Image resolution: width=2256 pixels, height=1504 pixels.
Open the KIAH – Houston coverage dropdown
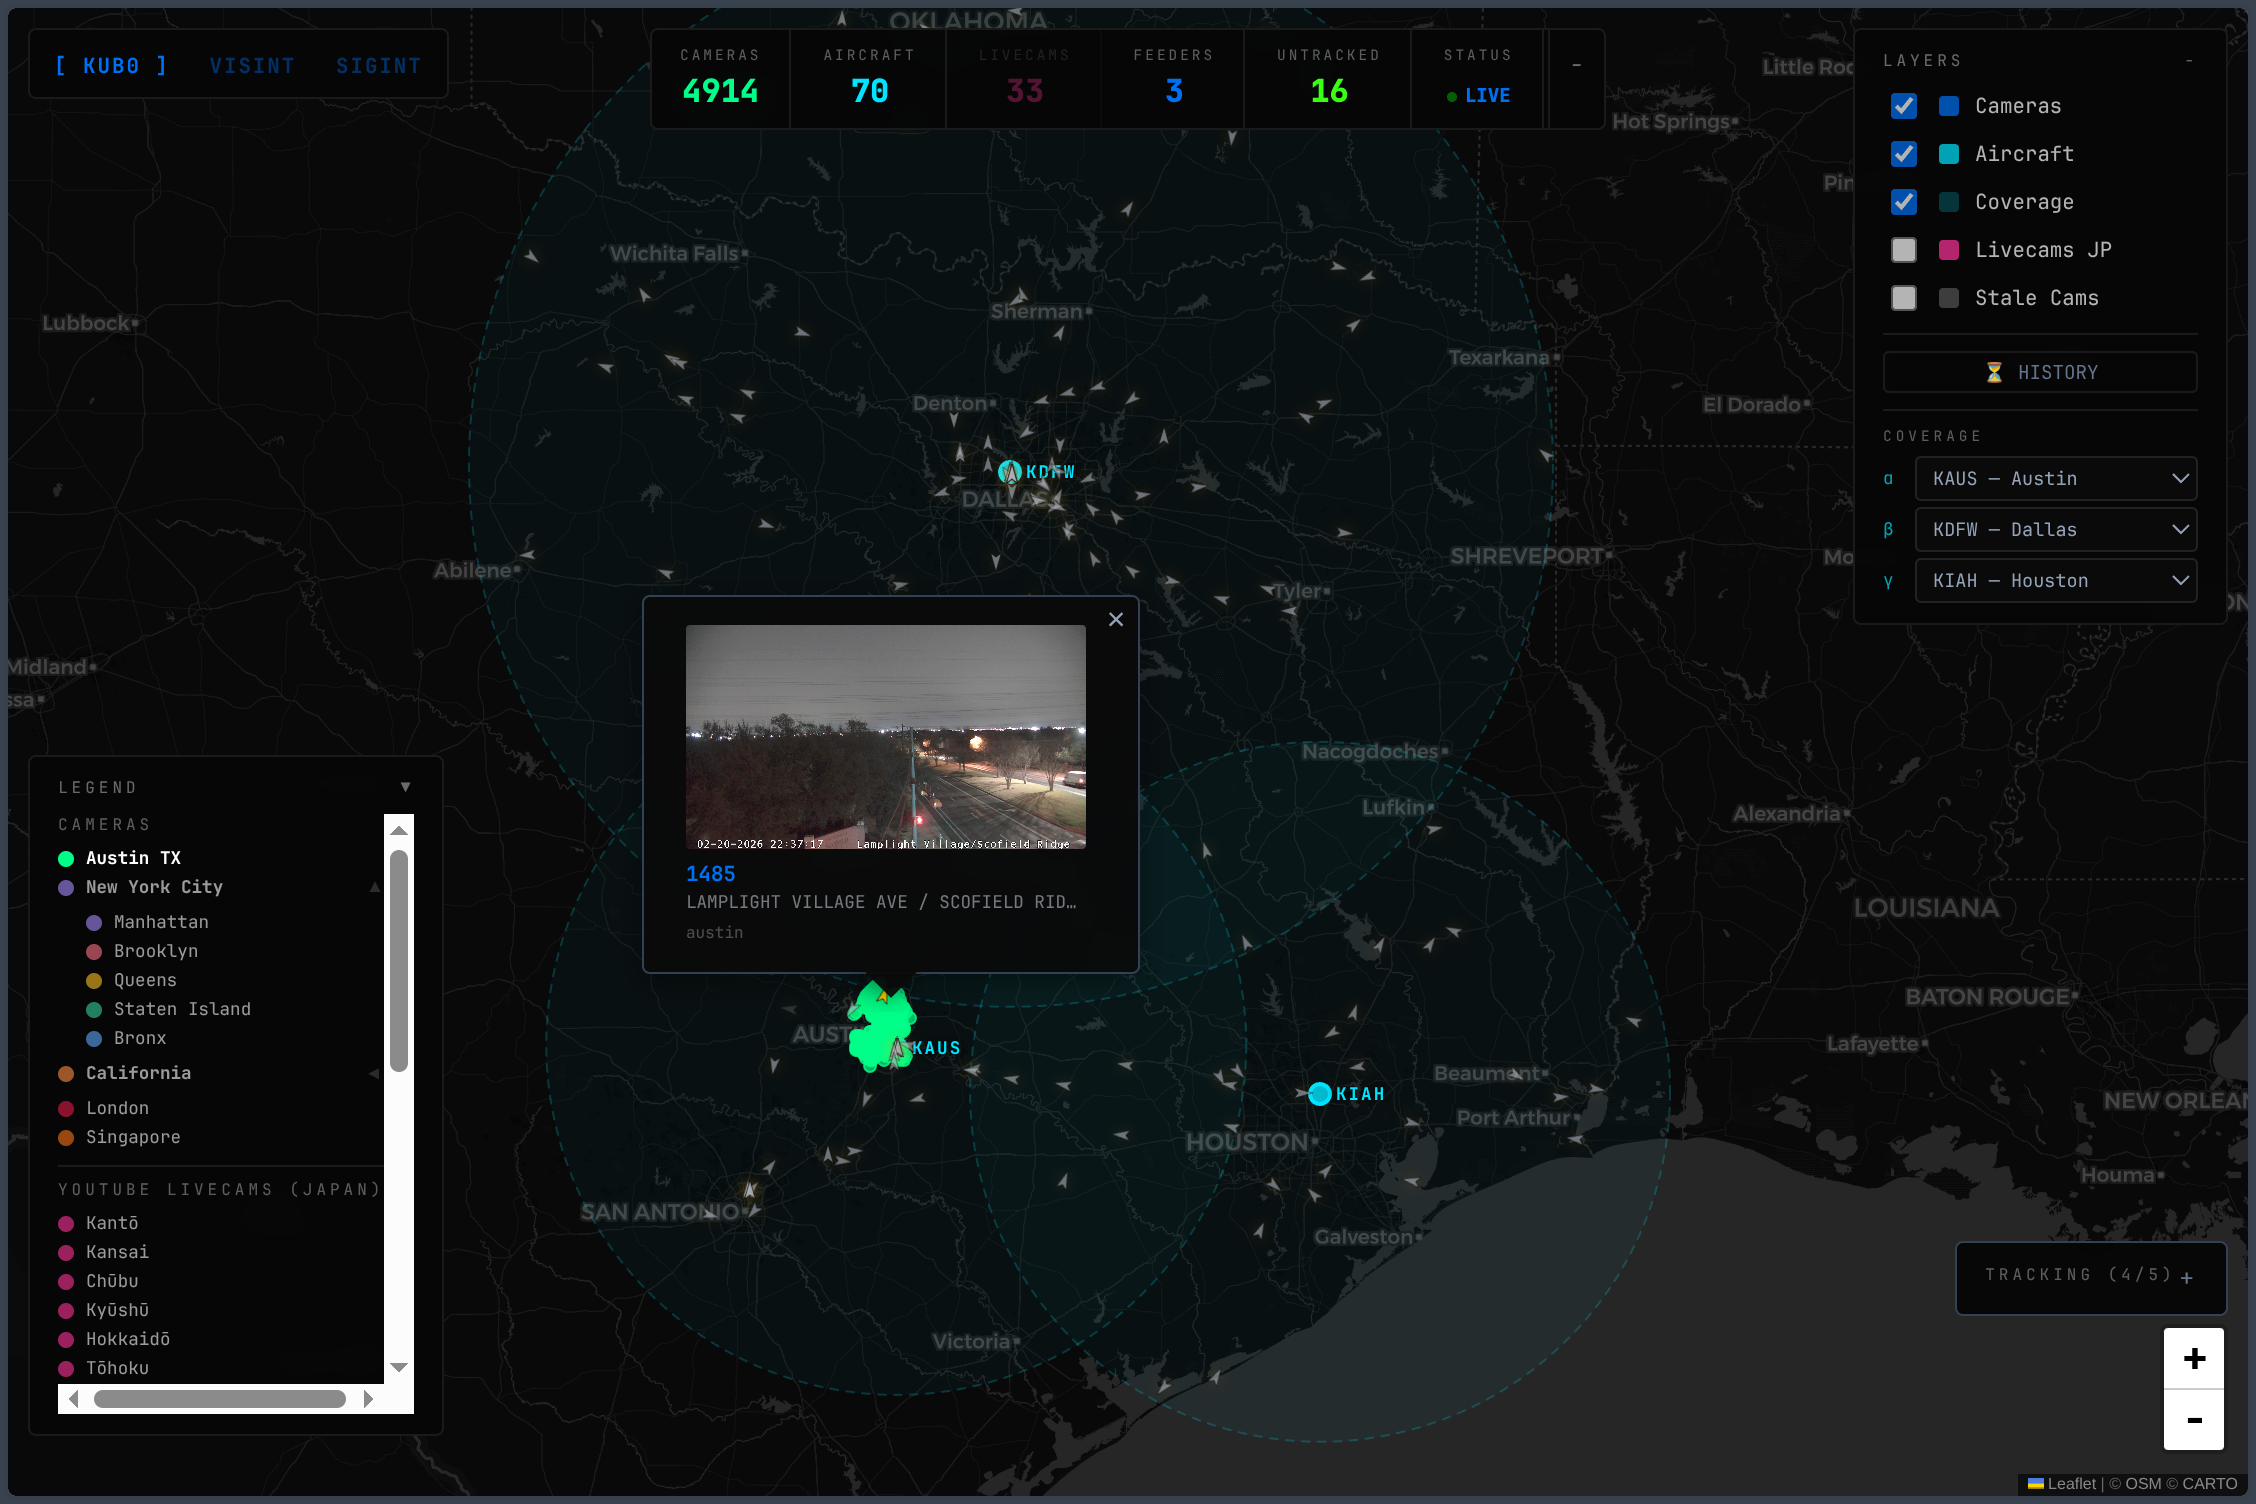pos(2055,581)
